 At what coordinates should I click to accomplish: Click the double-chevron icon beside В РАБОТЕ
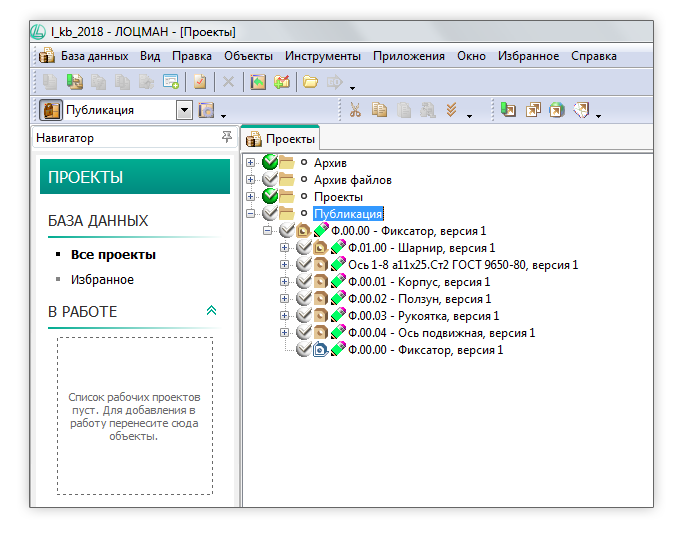click(211, 311)
